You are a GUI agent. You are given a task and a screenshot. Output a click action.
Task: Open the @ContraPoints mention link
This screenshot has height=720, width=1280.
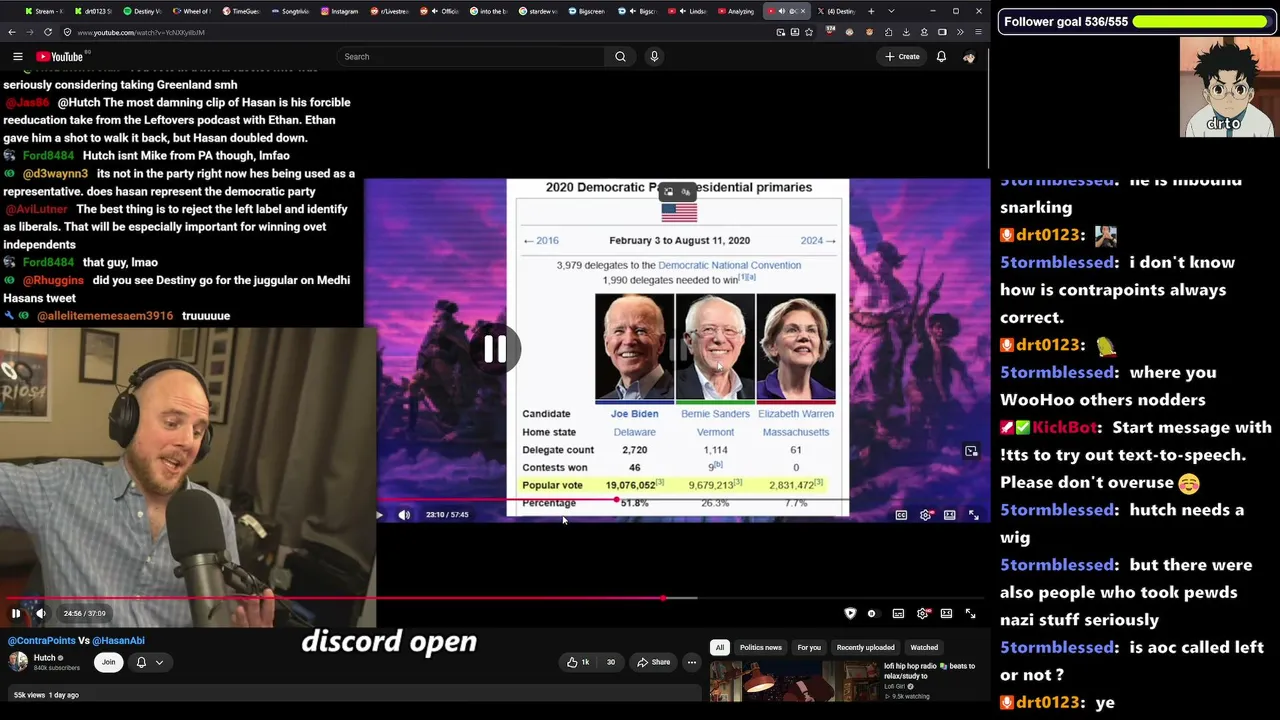(42, 641)
